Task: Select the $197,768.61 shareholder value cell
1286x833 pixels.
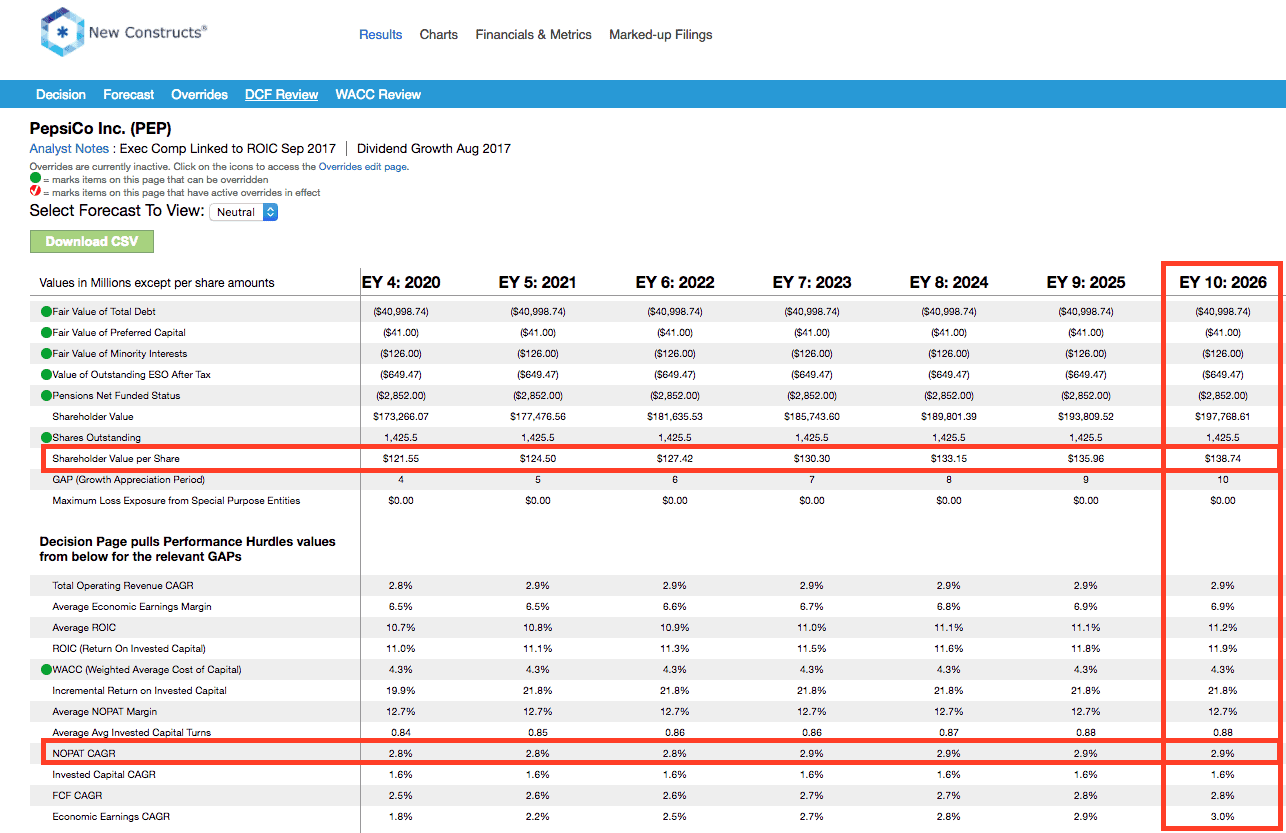Action: pos(1223,417)
